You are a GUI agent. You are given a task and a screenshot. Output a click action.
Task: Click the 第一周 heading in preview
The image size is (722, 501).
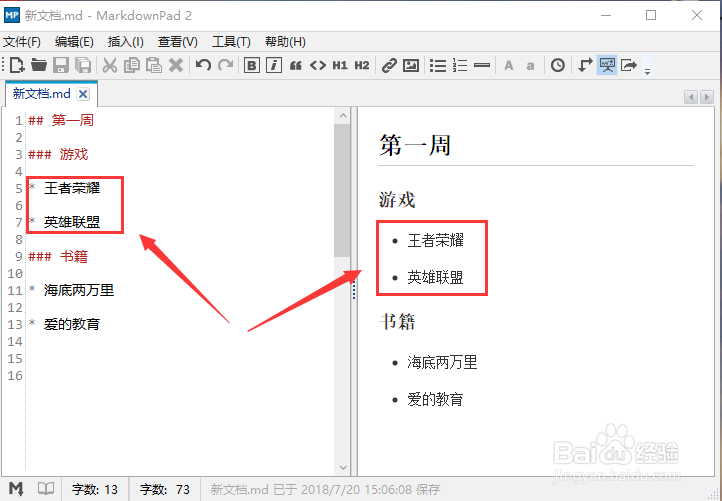[x=415, y=146]
